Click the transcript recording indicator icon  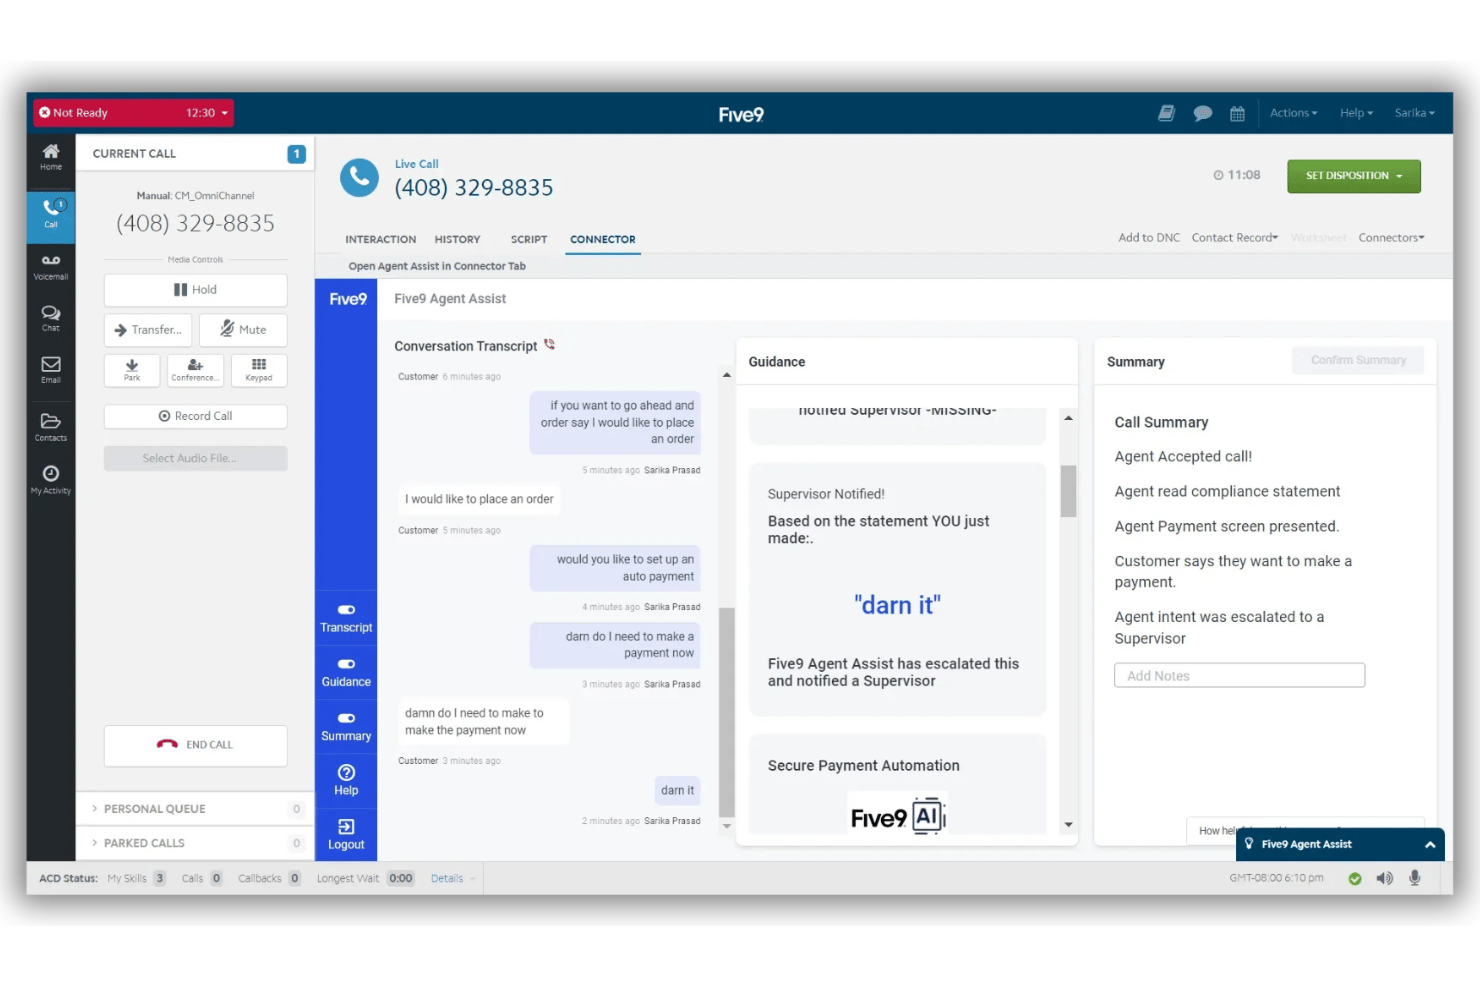point(549,345)
